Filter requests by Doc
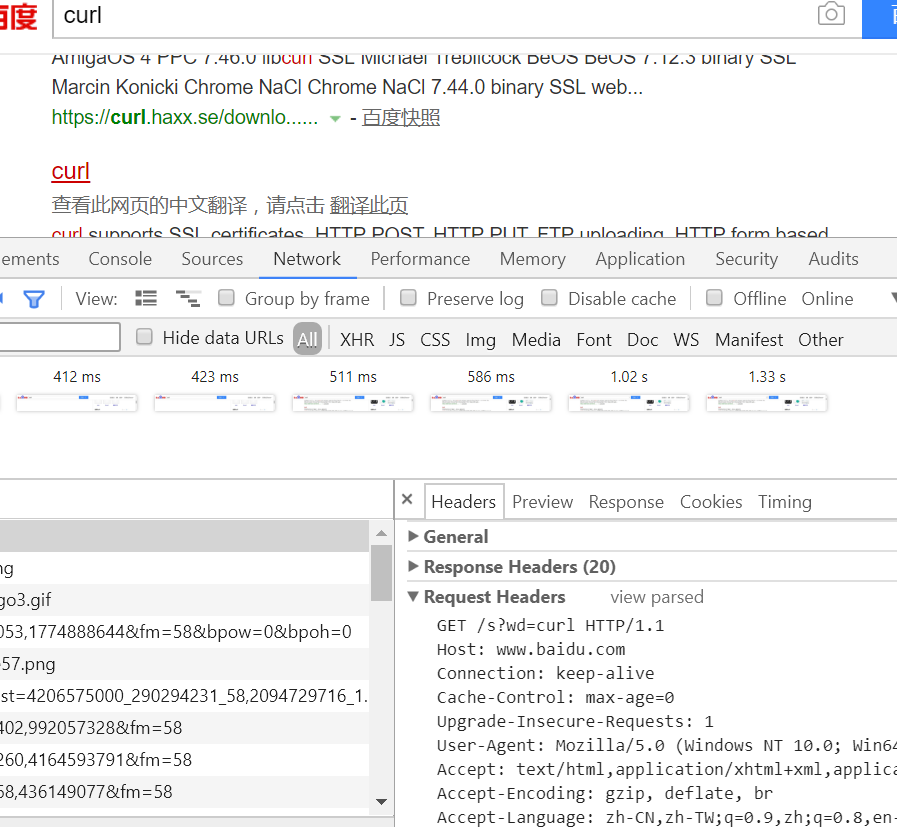Viewport: 897px width, 827px height. pos(642,340)
